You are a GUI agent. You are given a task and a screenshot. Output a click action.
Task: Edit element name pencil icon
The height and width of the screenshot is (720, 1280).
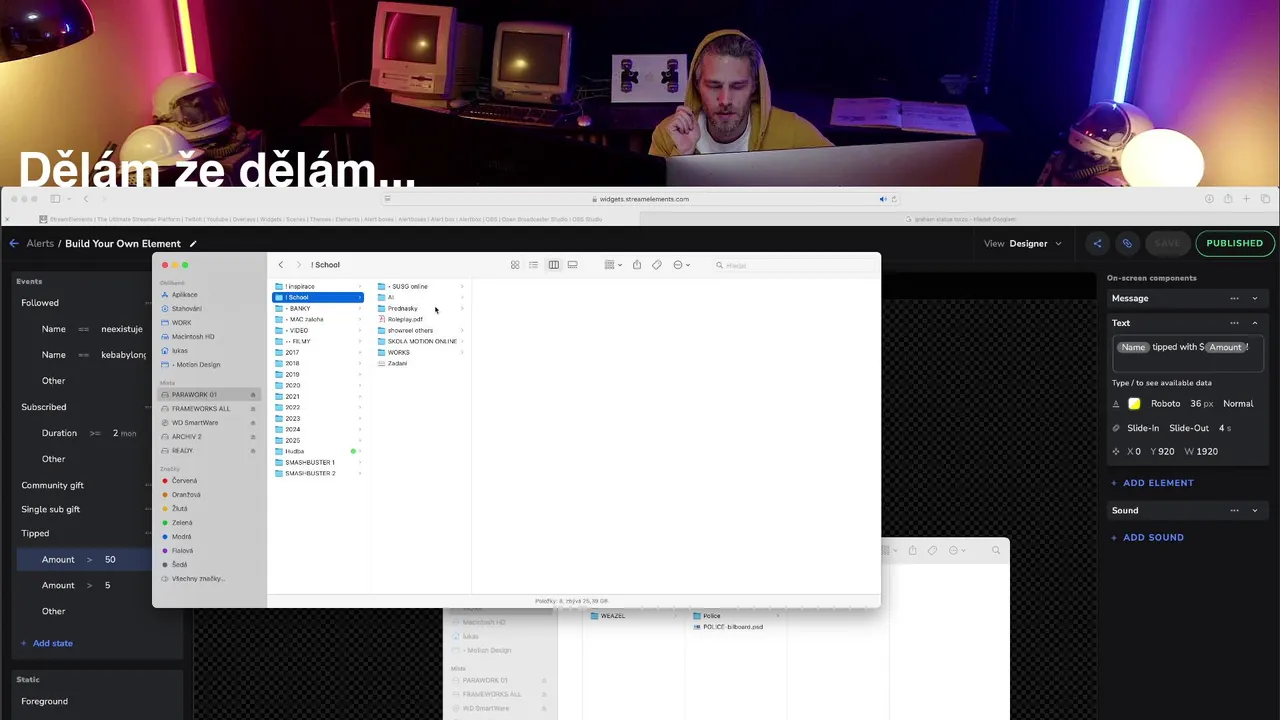tap(193, 243)
